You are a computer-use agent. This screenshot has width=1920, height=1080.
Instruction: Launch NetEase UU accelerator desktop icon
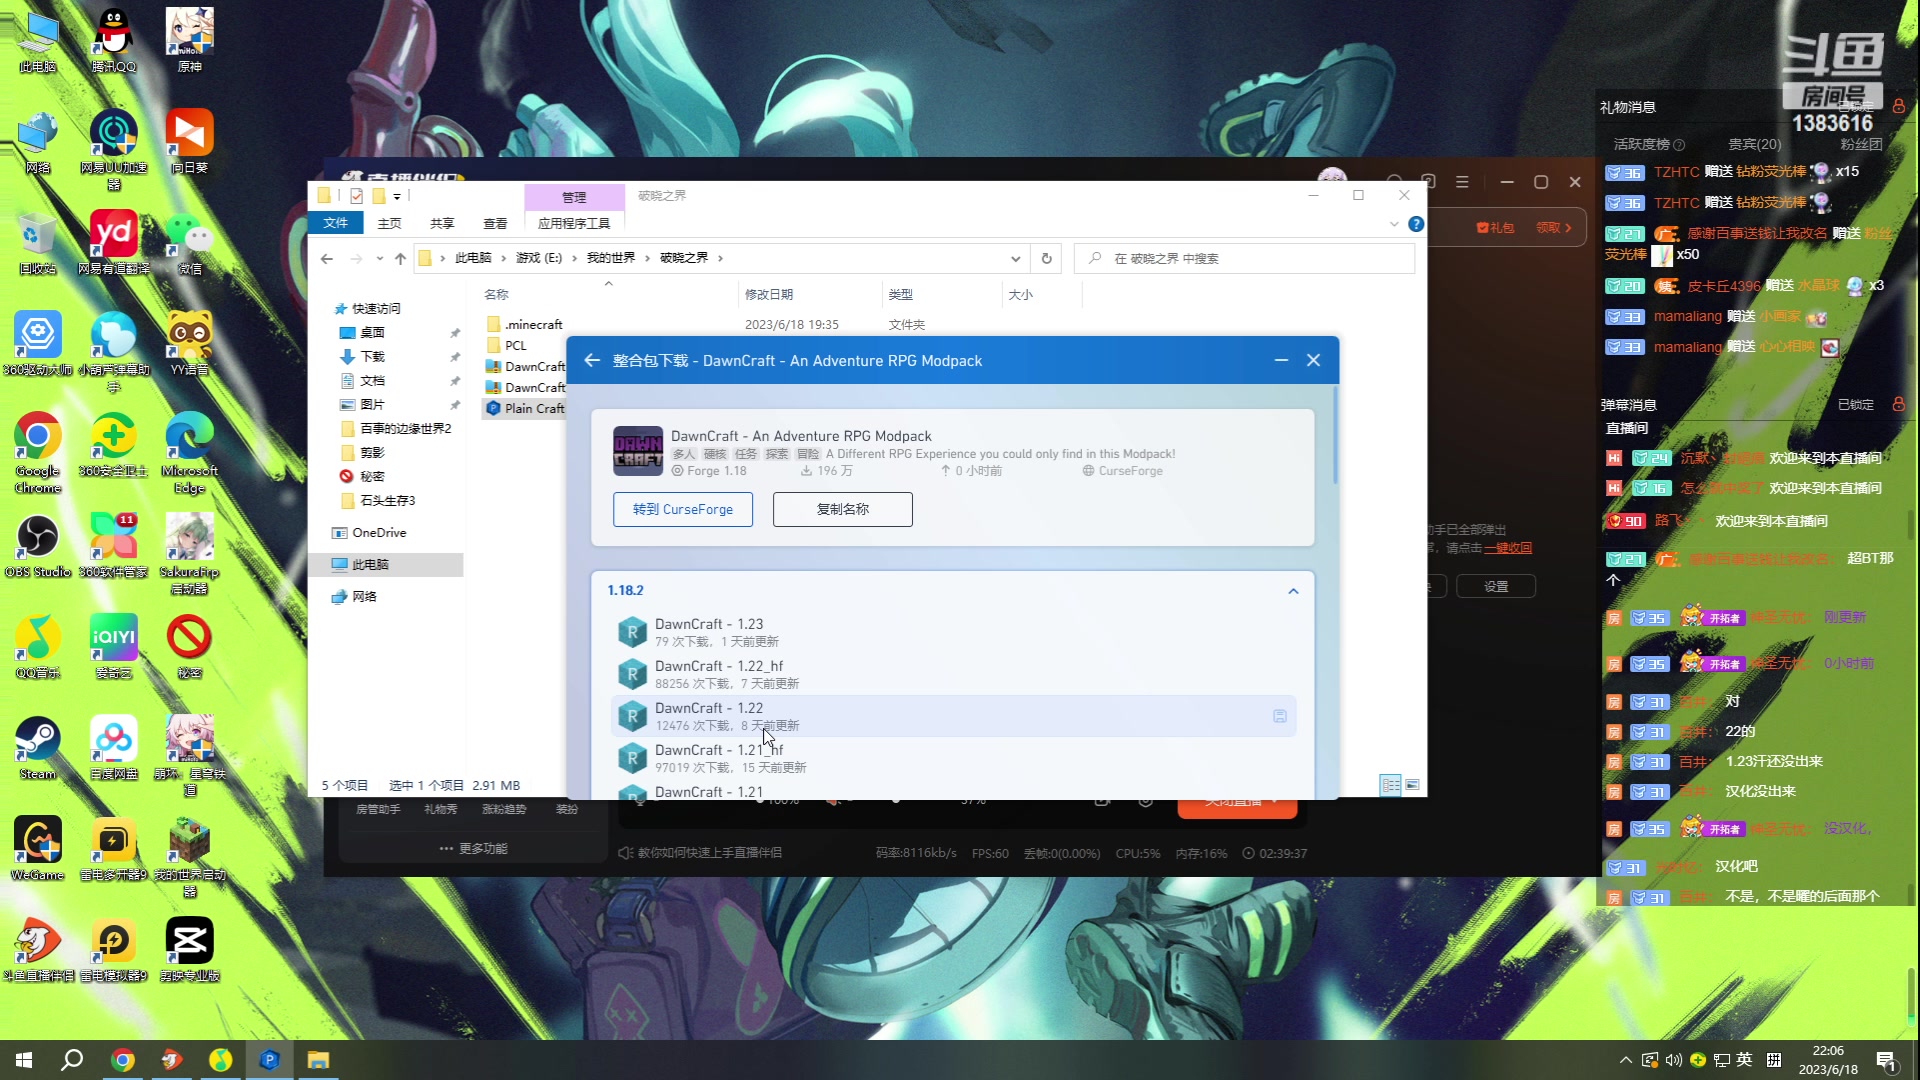click(x=114, y=149)
